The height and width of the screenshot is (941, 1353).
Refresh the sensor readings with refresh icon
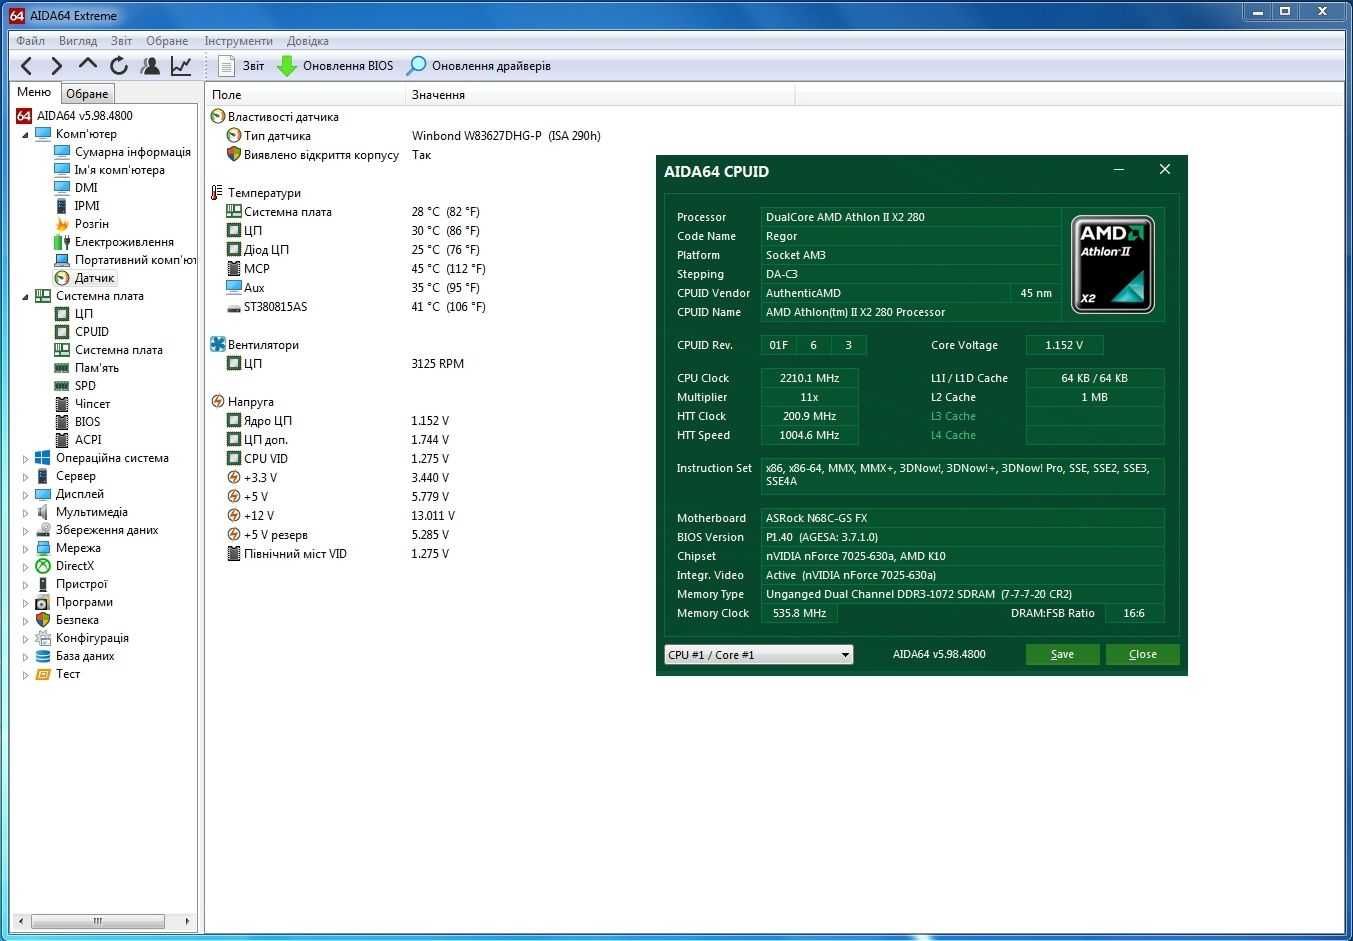pyautogui.click(x=119, y=66)
